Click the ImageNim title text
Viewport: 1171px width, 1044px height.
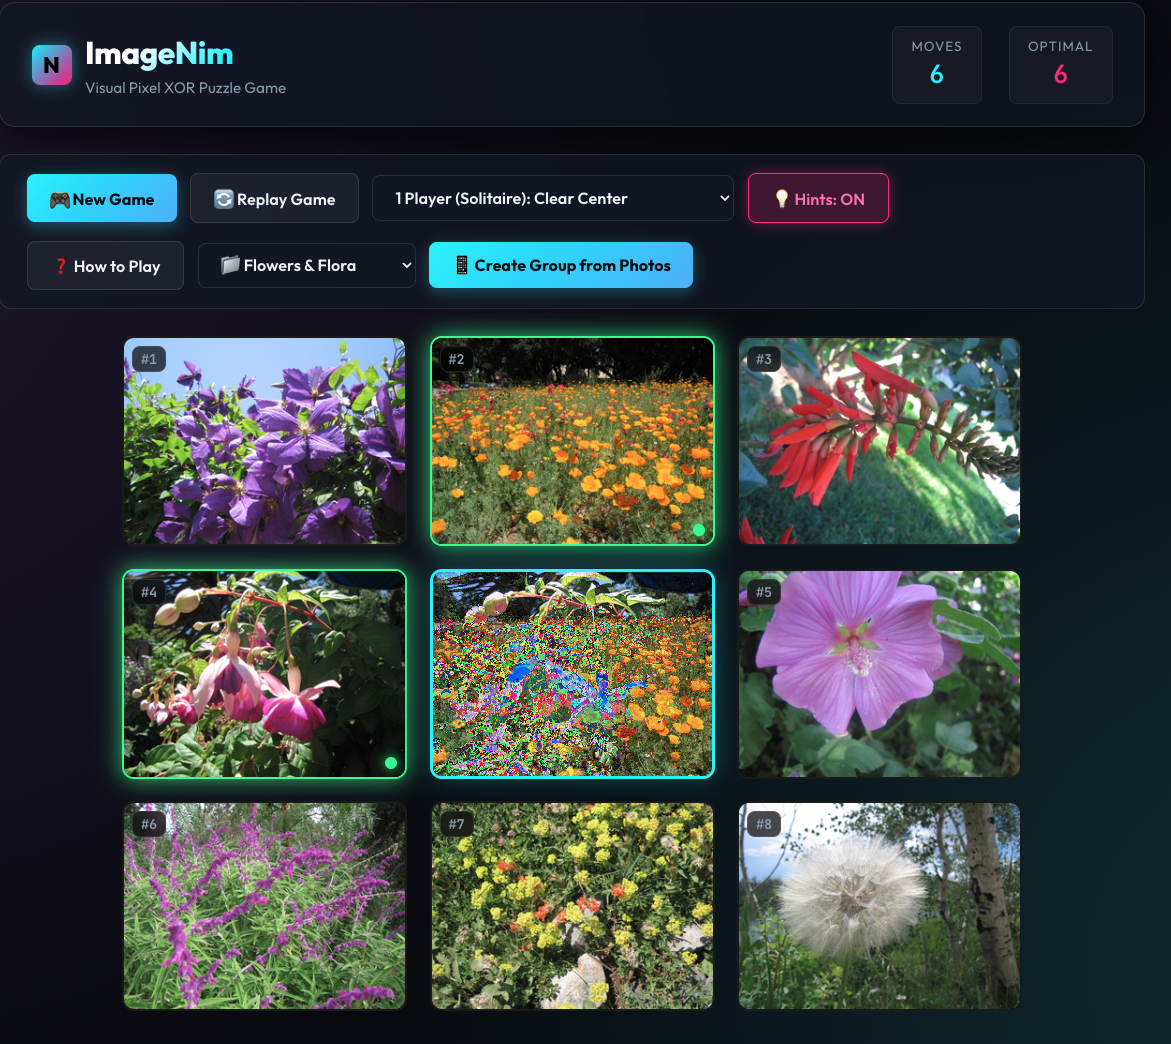159,54
